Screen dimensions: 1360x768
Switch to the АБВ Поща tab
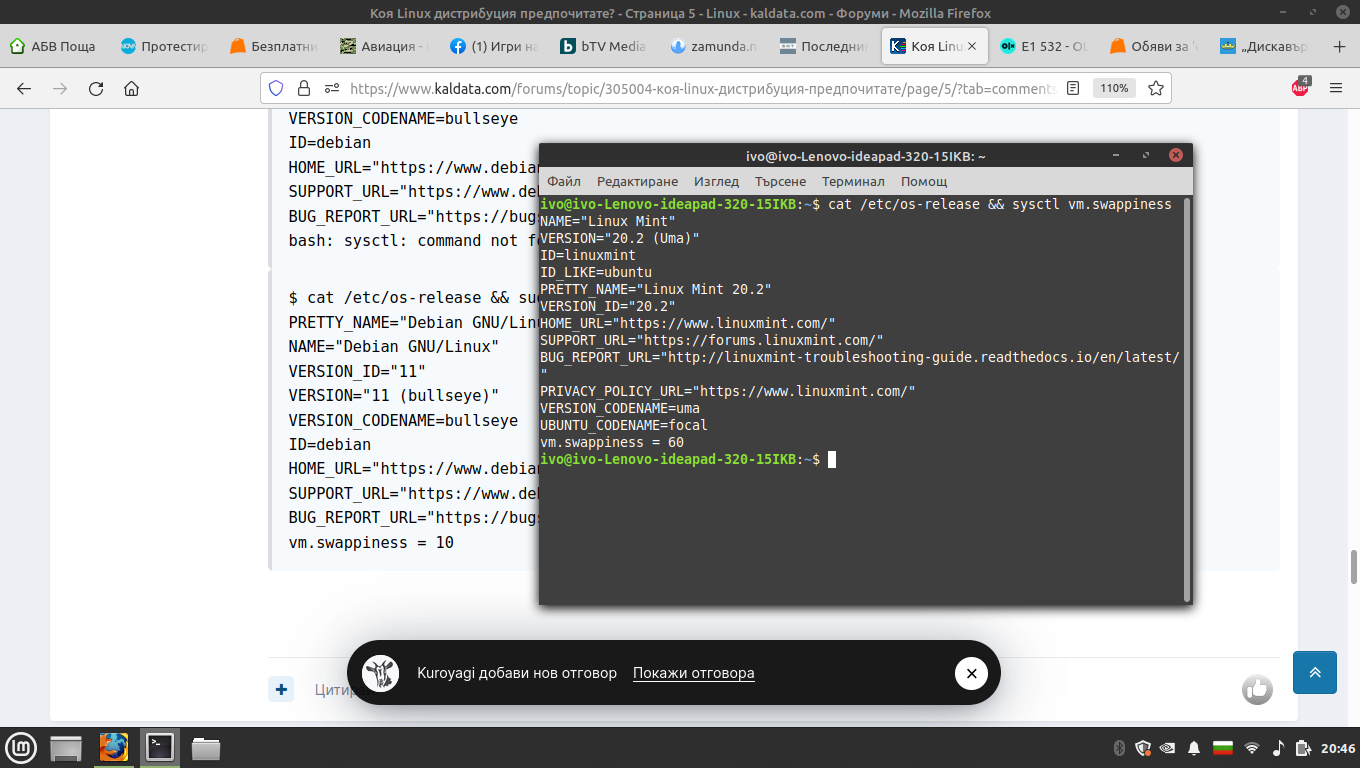[55, 46]
